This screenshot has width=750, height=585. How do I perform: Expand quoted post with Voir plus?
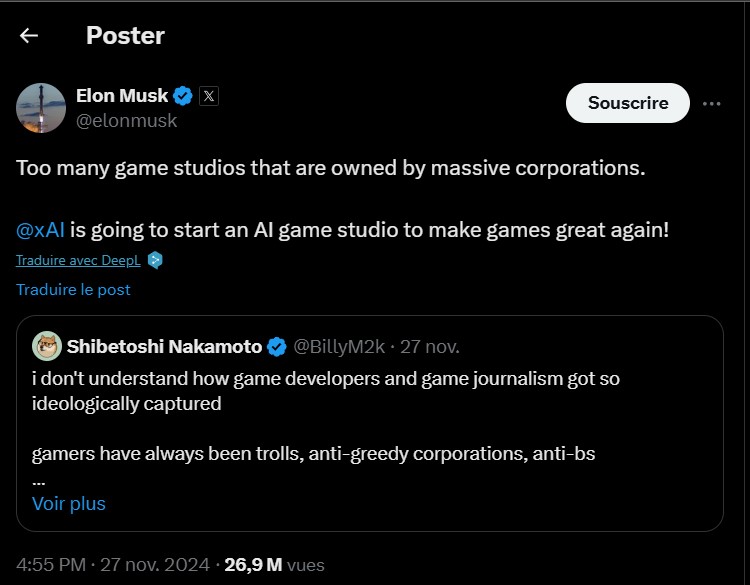(68, 503)
